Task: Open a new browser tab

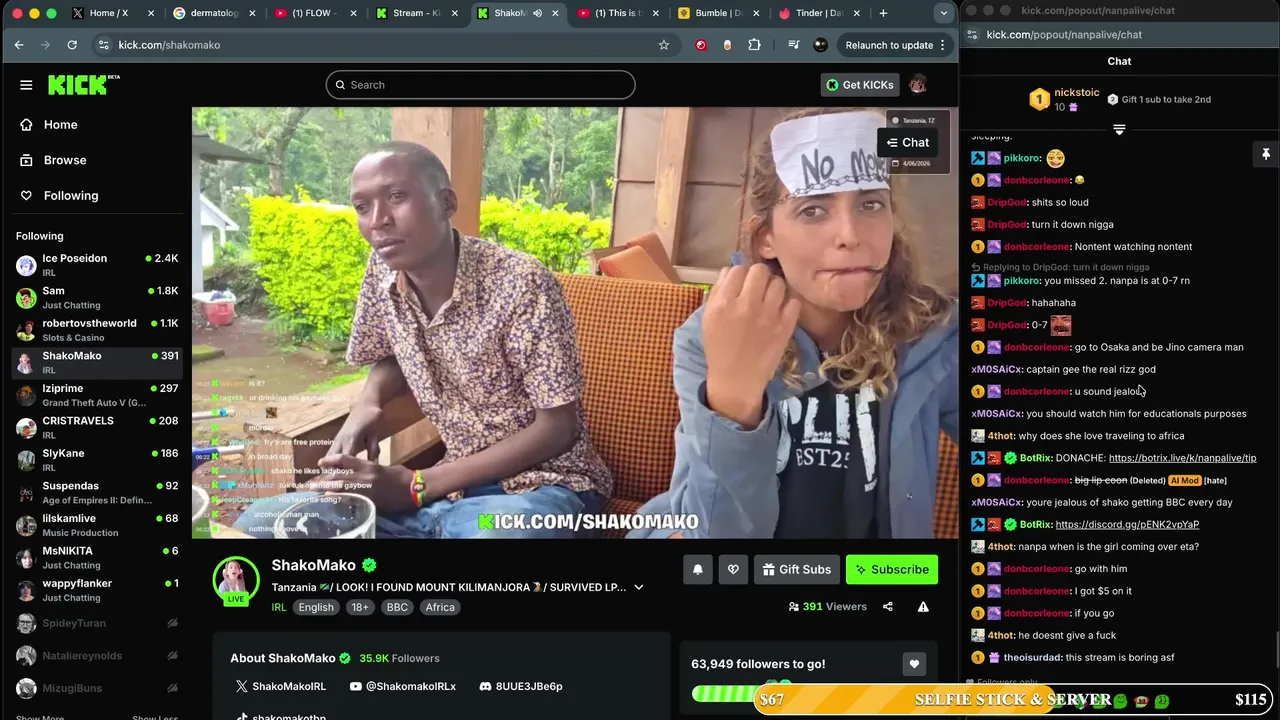Action: [883, 13]
